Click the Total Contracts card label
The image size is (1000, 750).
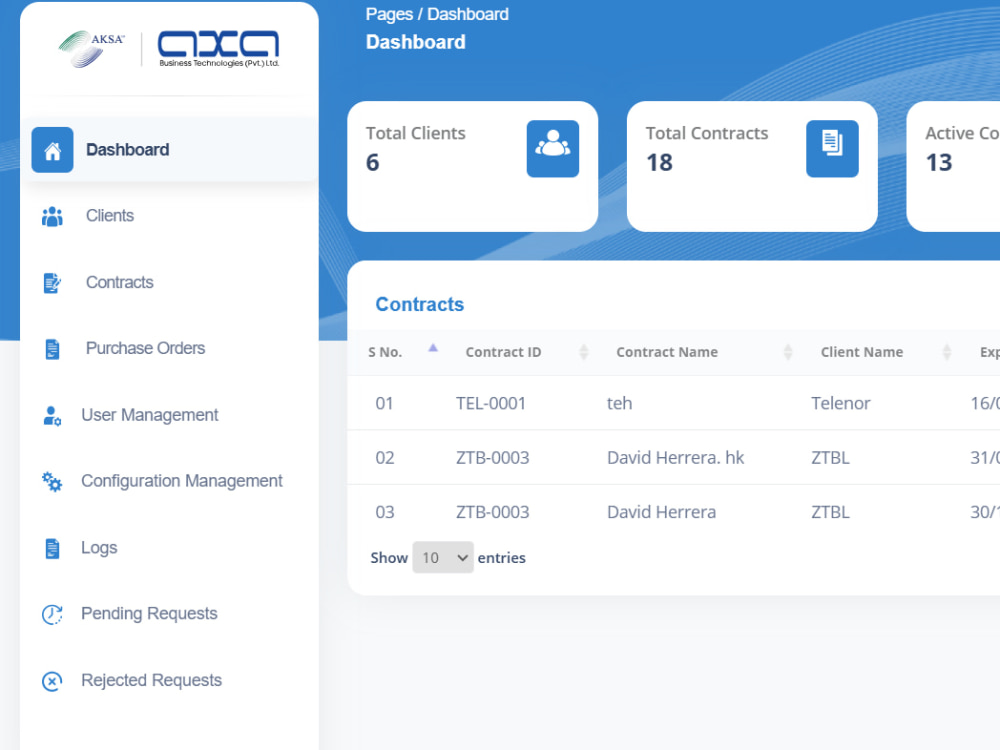point(707,133)
